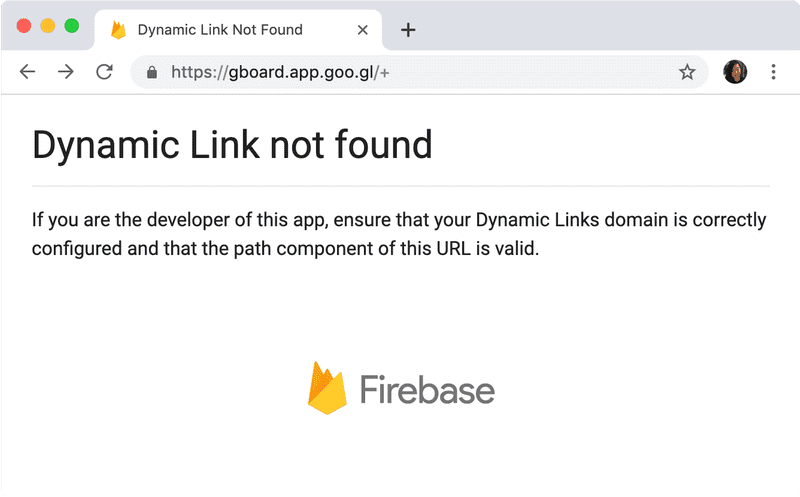Image resolution: width=800 pixels, height=497 pixels.
Task: Maximize the window with green button
Action: [72, 26]
